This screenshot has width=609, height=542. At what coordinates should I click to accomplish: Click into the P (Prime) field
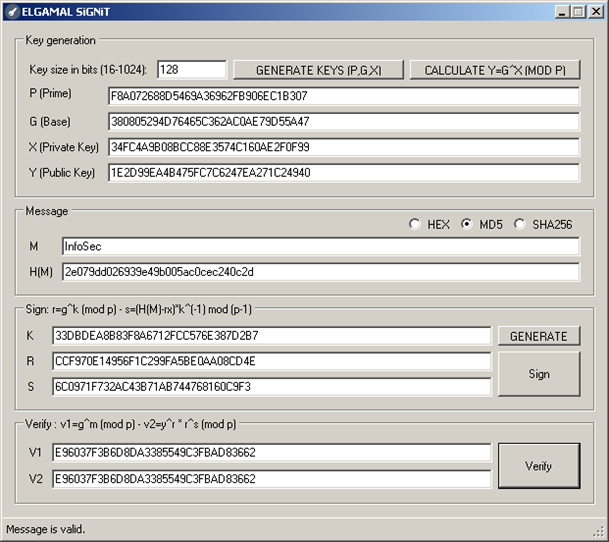343,96
